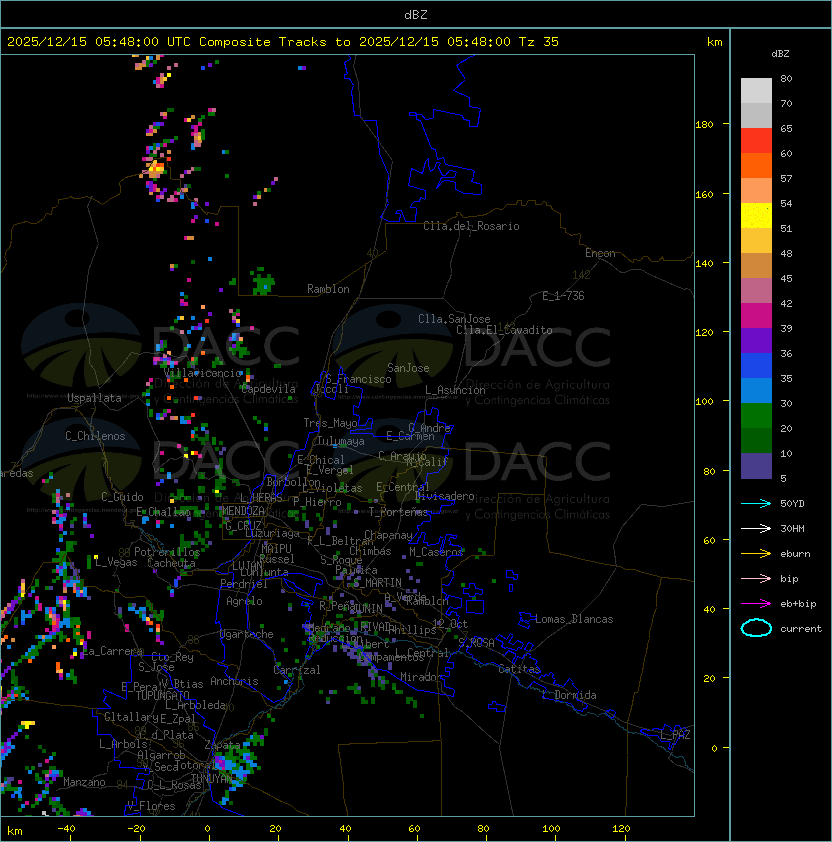Click the pink bip arrow in legend

pyautogui.click(x=756, y=578)
